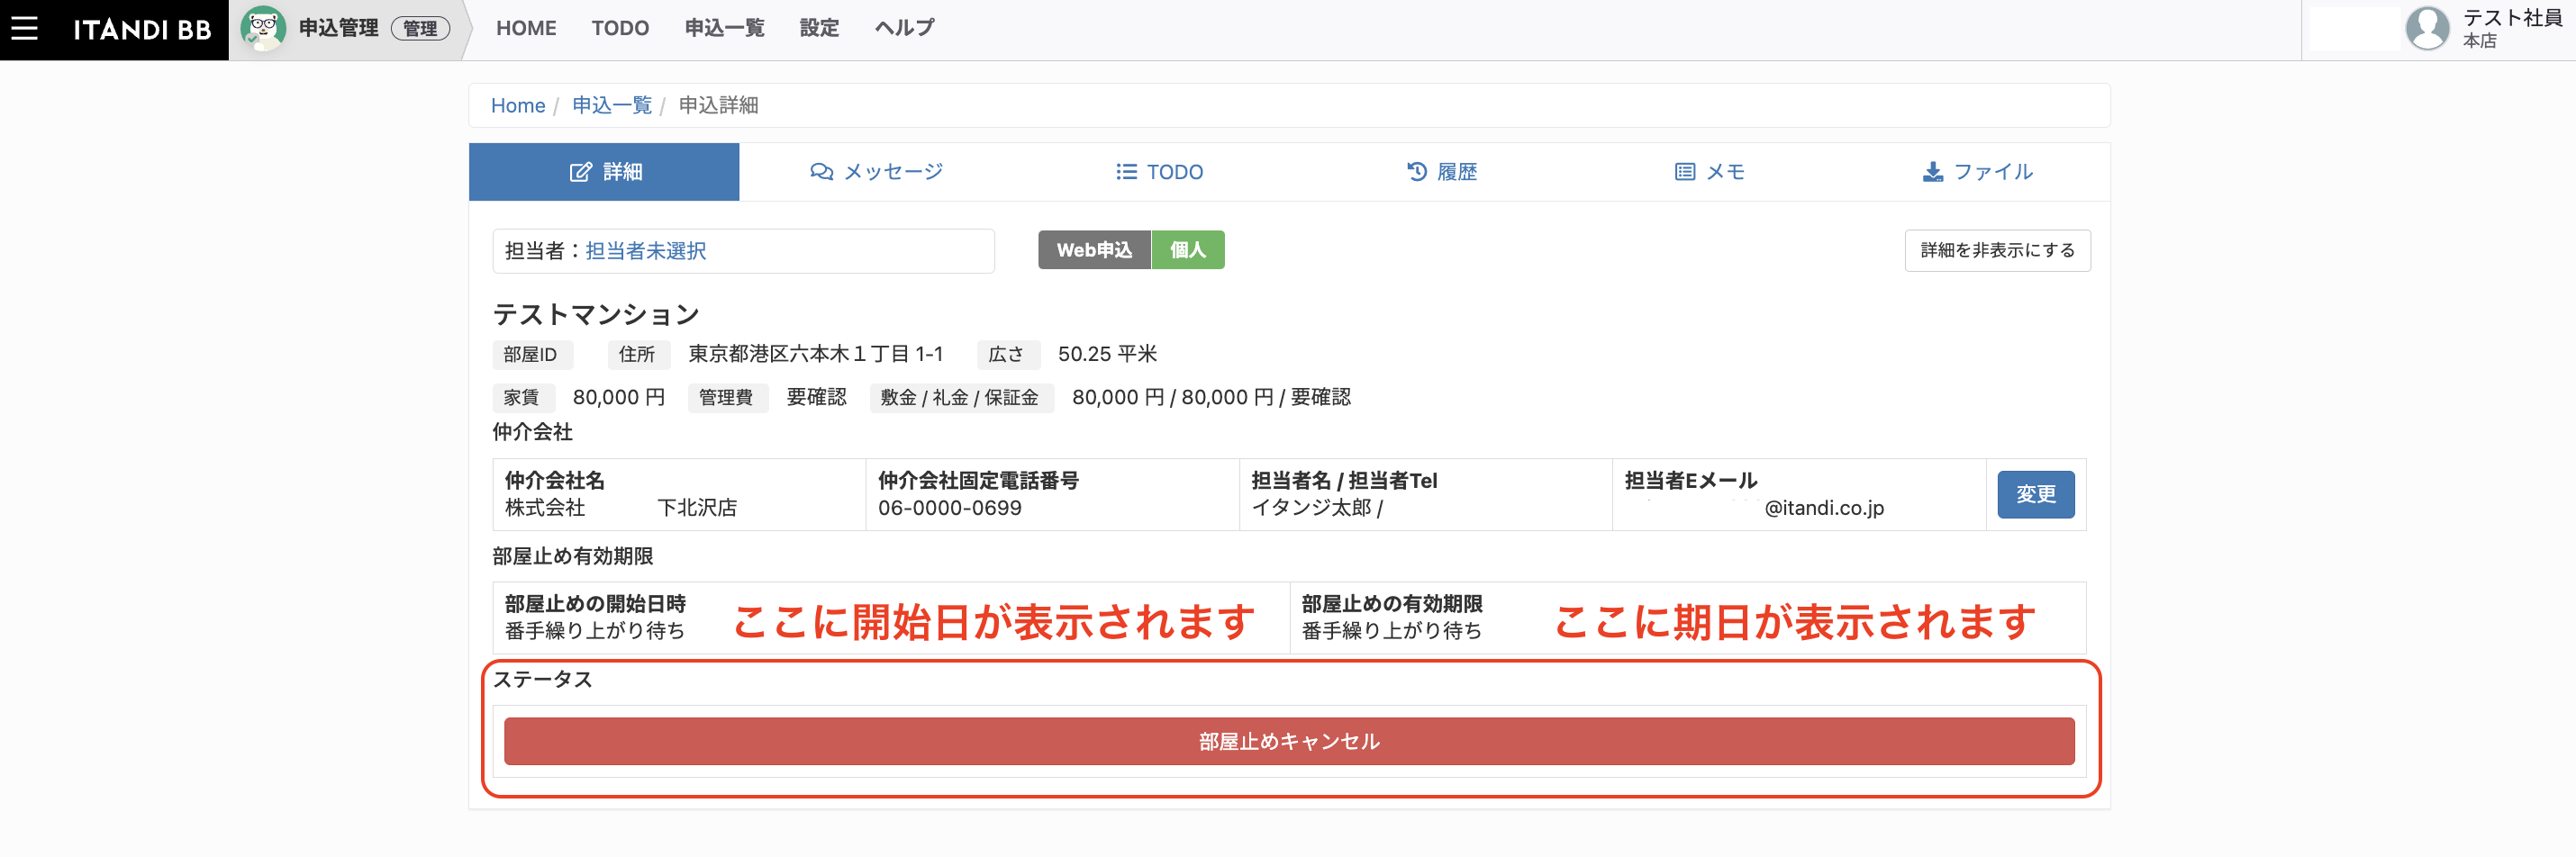Image resolution: width=2576 pixels, height=857 pixels.
Task: Click the ITANDI BB logo
Action: coord(142,29)
